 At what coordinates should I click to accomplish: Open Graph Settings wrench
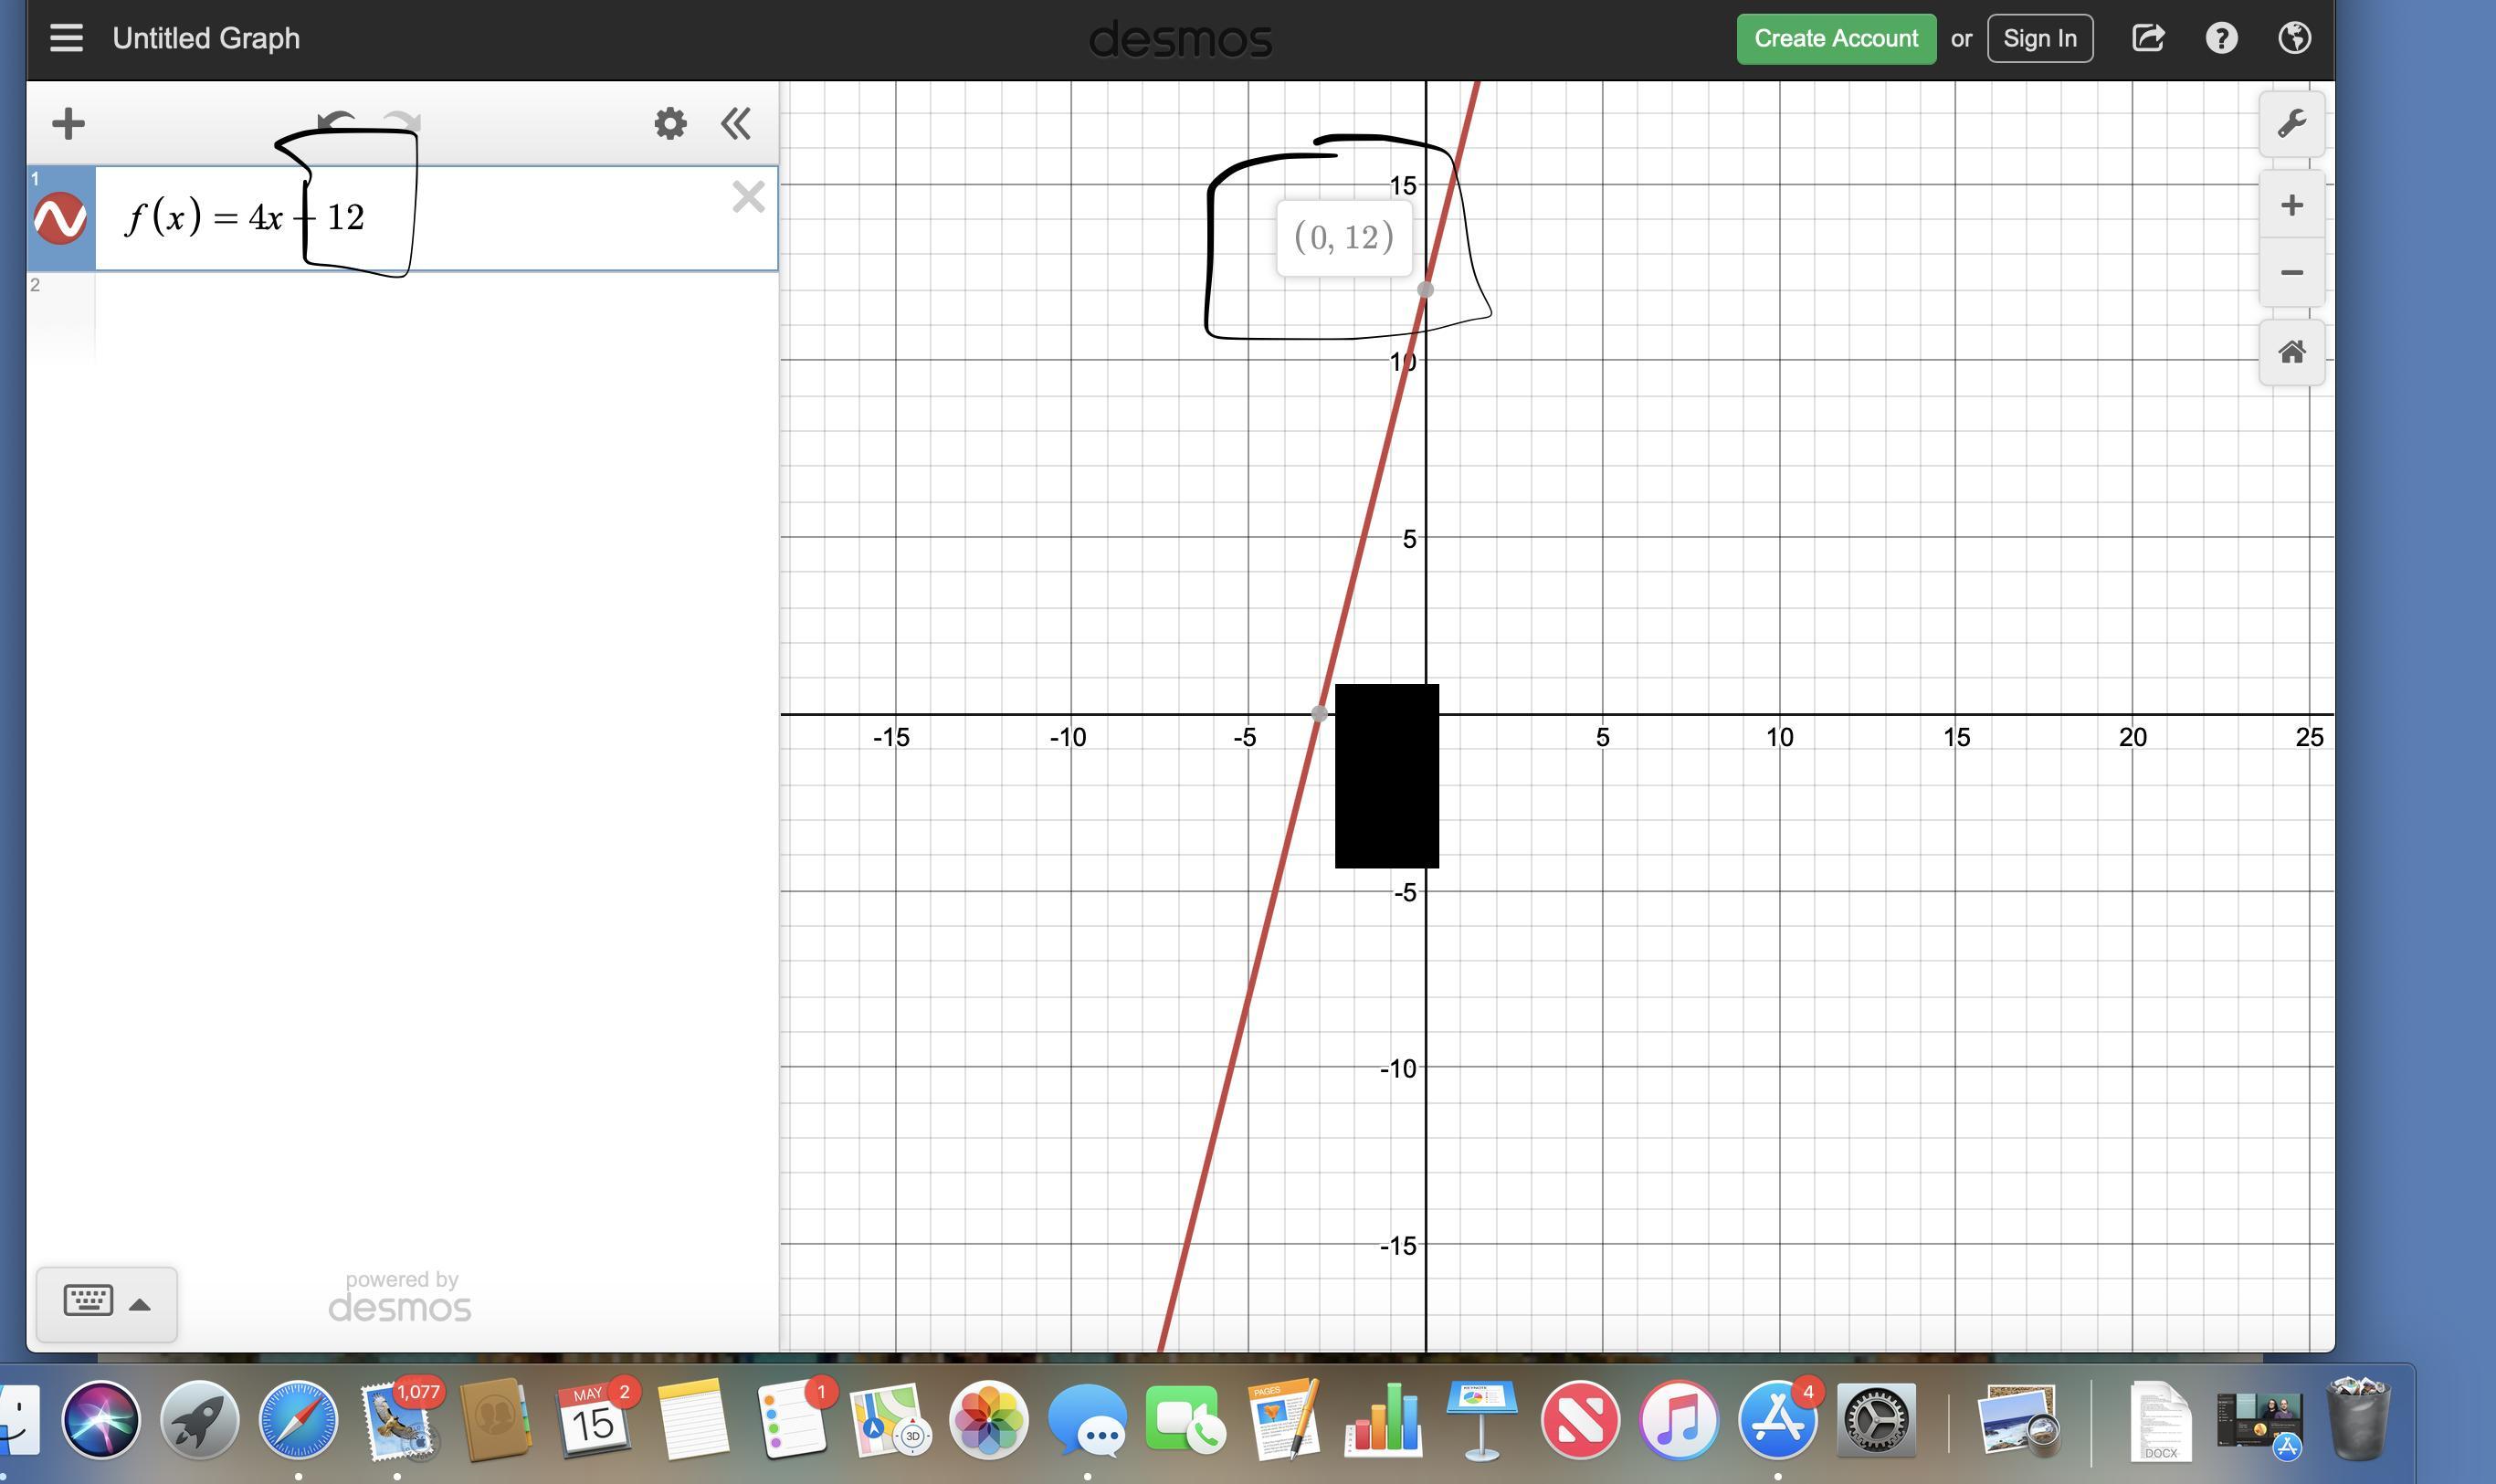click(2291, 124)
